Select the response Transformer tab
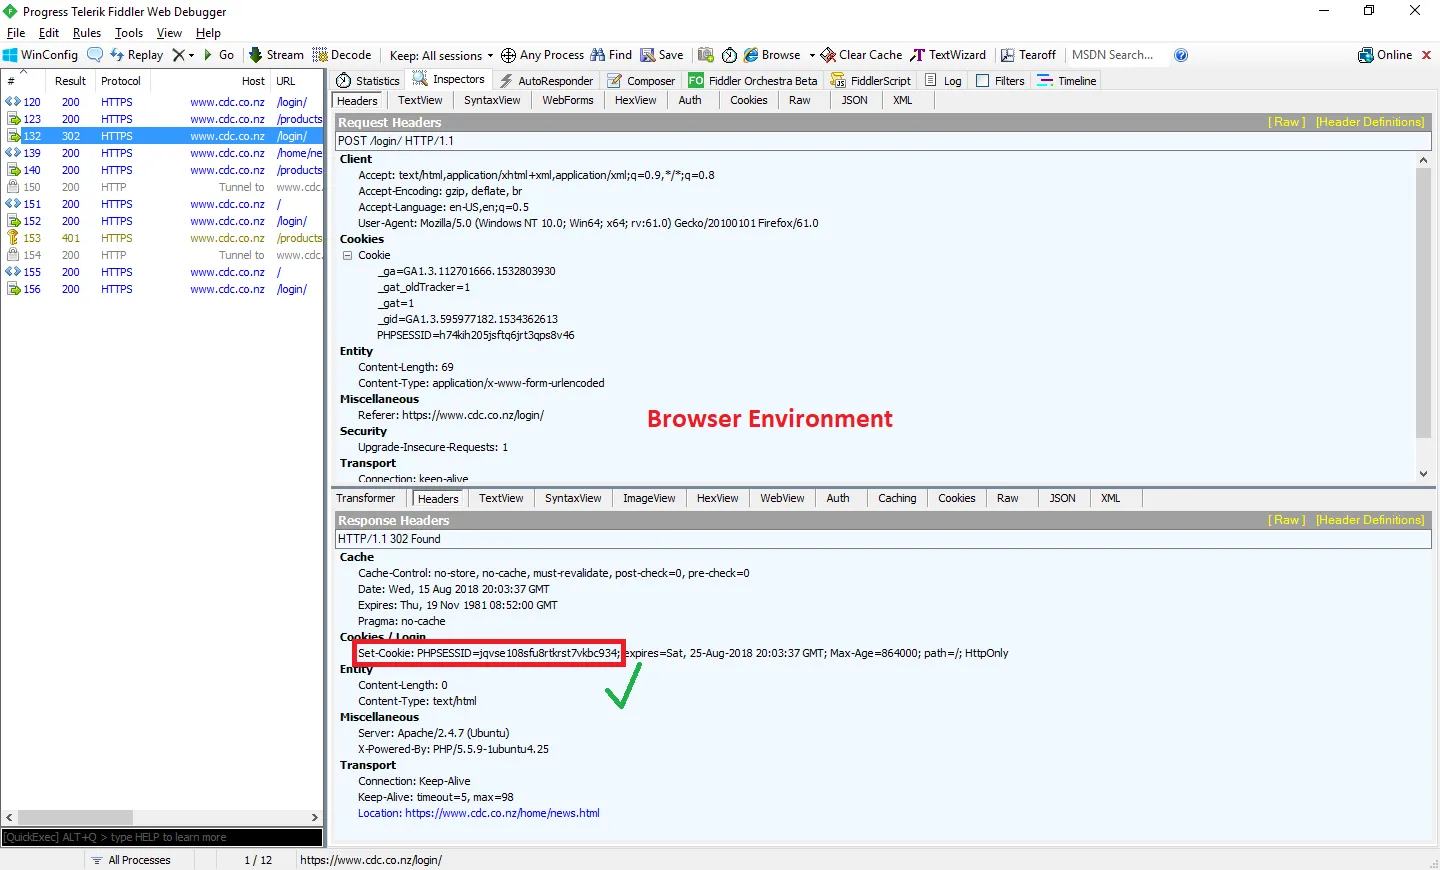 pyautogui.click(x=366, y=498)
